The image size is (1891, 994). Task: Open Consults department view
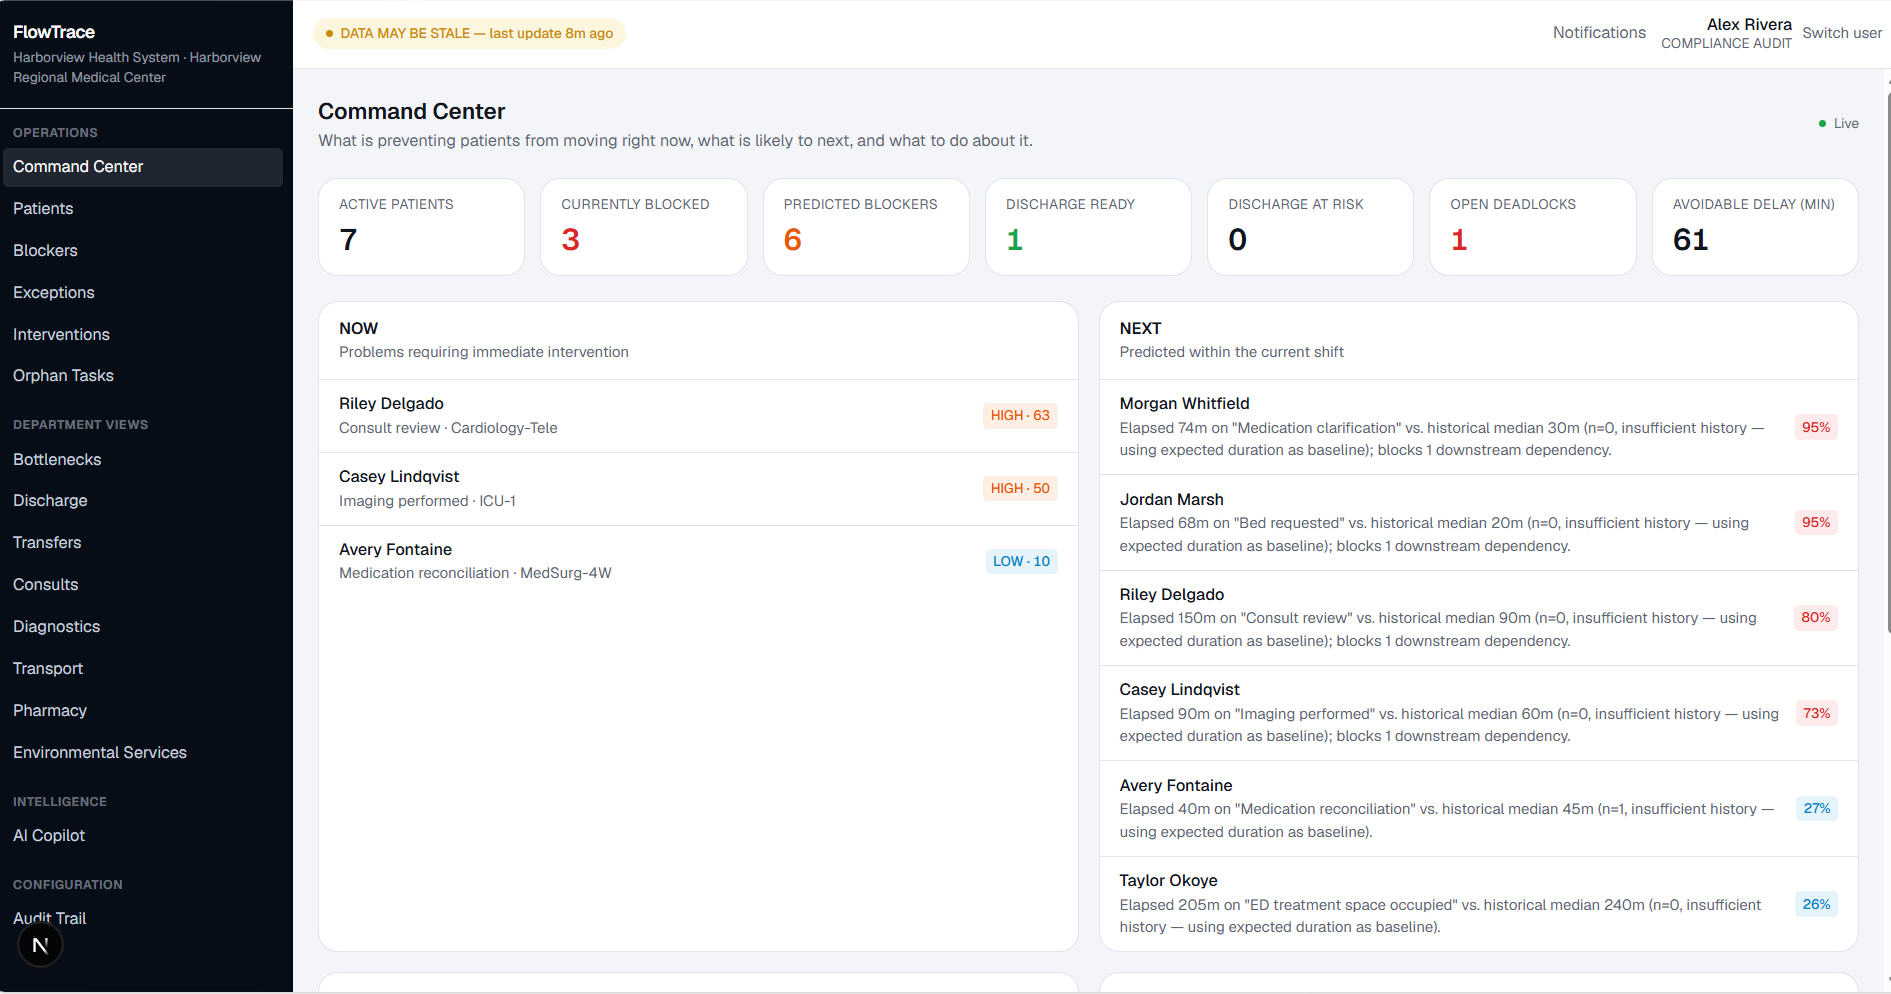(143, 585)
